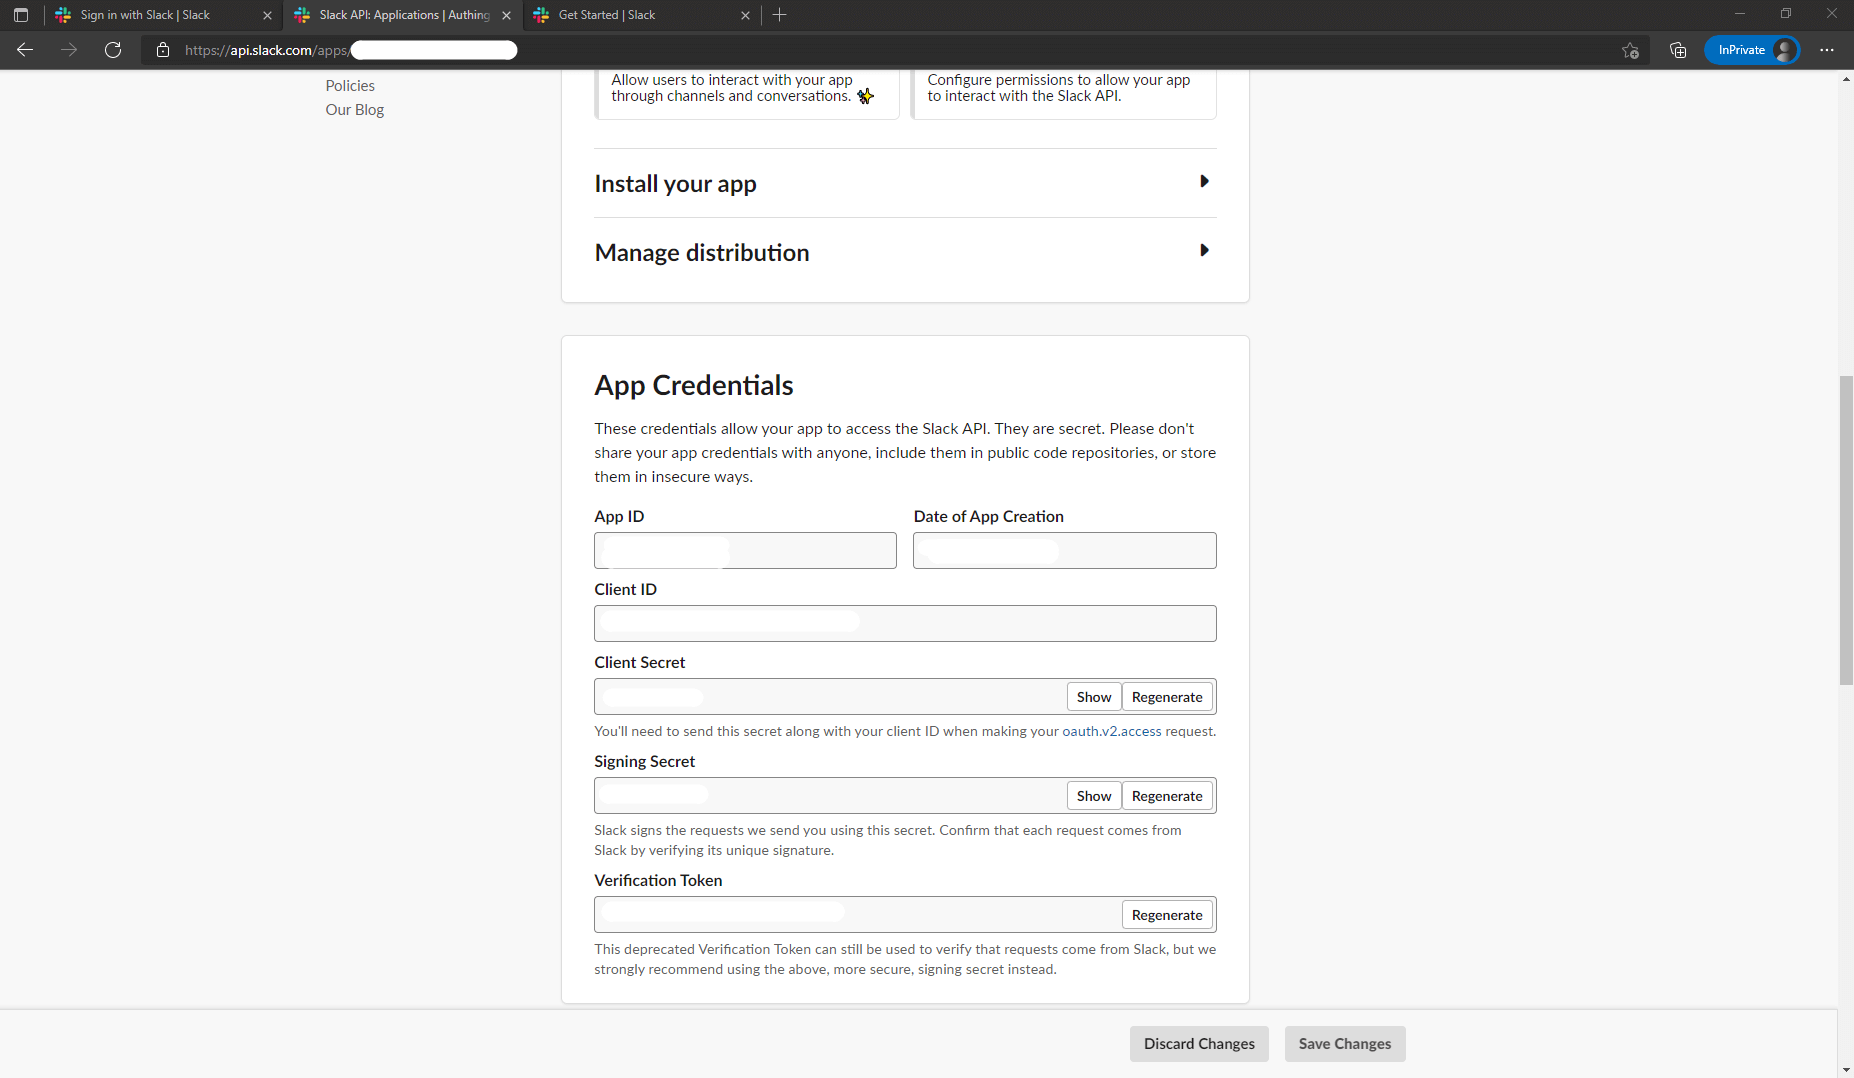Open the Collections icon

pos(1678,50)
